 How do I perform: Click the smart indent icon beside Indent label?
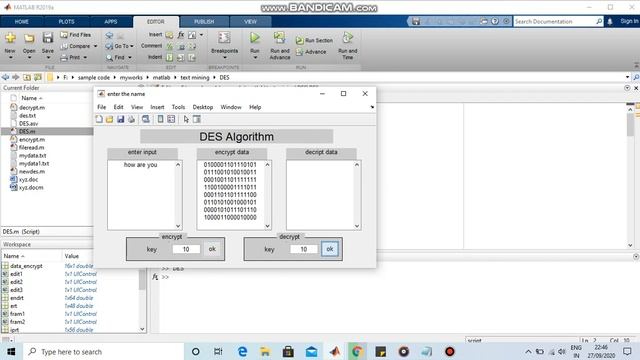pyautogui.click(x=169, y=58)
